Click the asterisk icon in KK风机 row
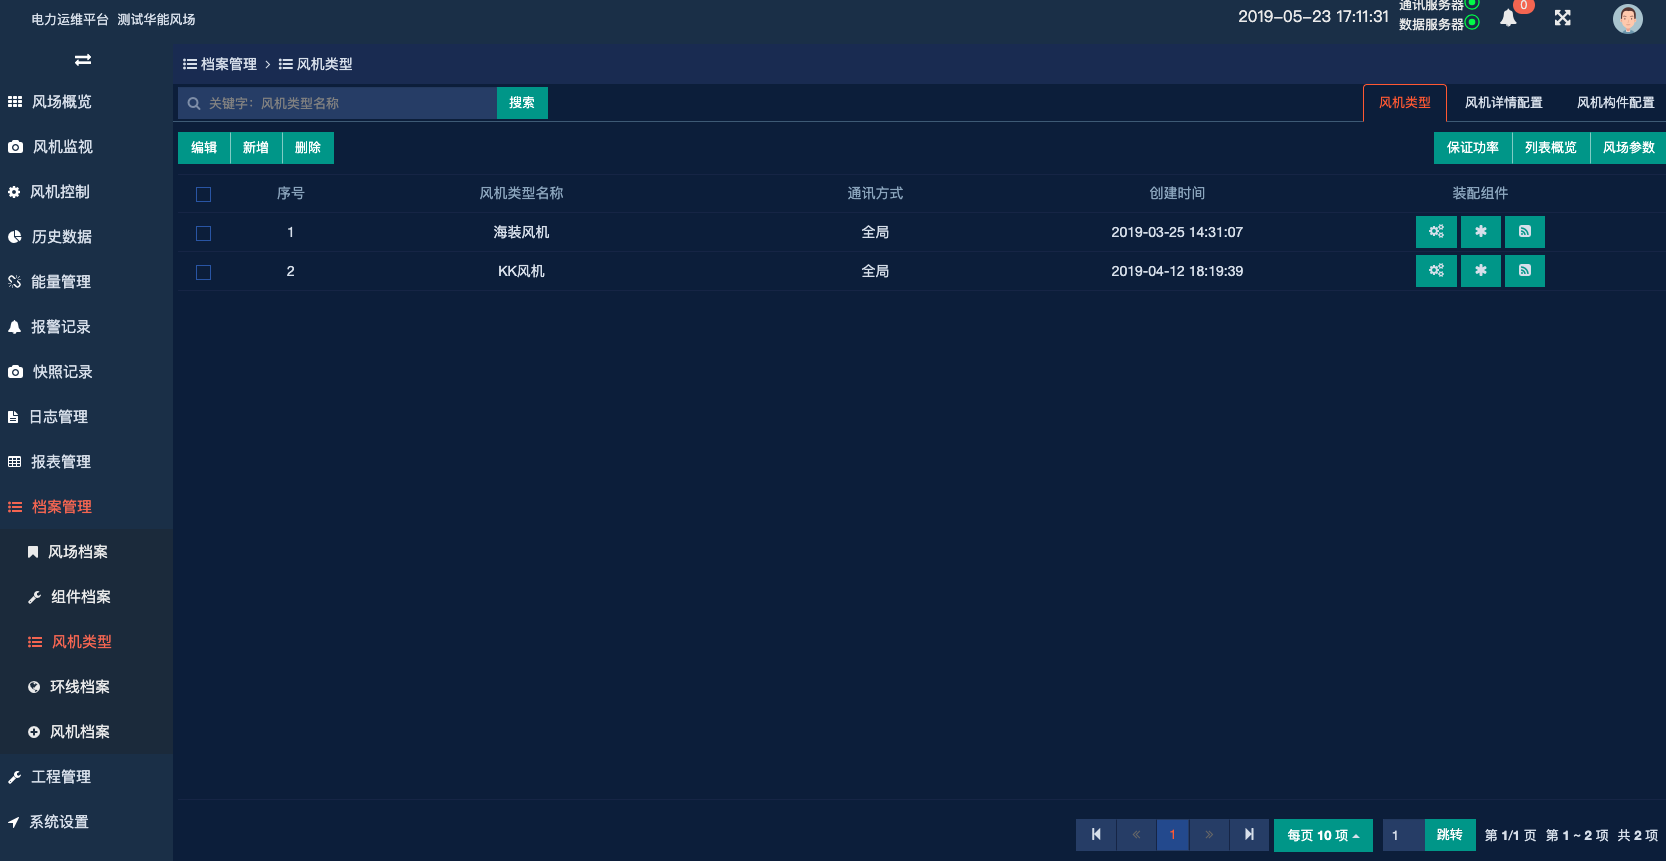Screen dimensions: 1666x861 (x=1480, y=271)
